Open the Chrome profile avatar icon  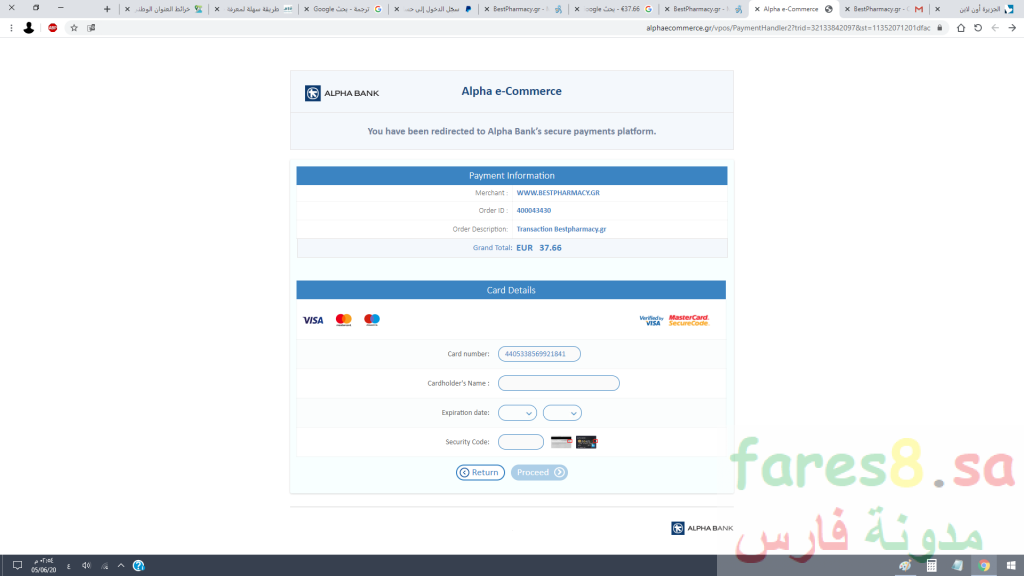(29, 28)
